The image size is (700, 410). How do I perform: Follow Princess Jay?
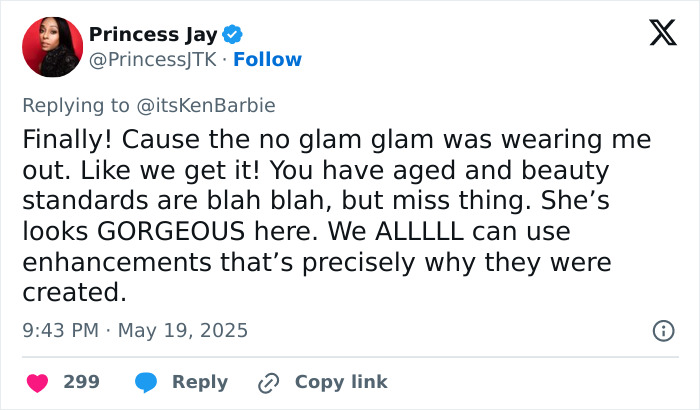[x=267, y=60]
